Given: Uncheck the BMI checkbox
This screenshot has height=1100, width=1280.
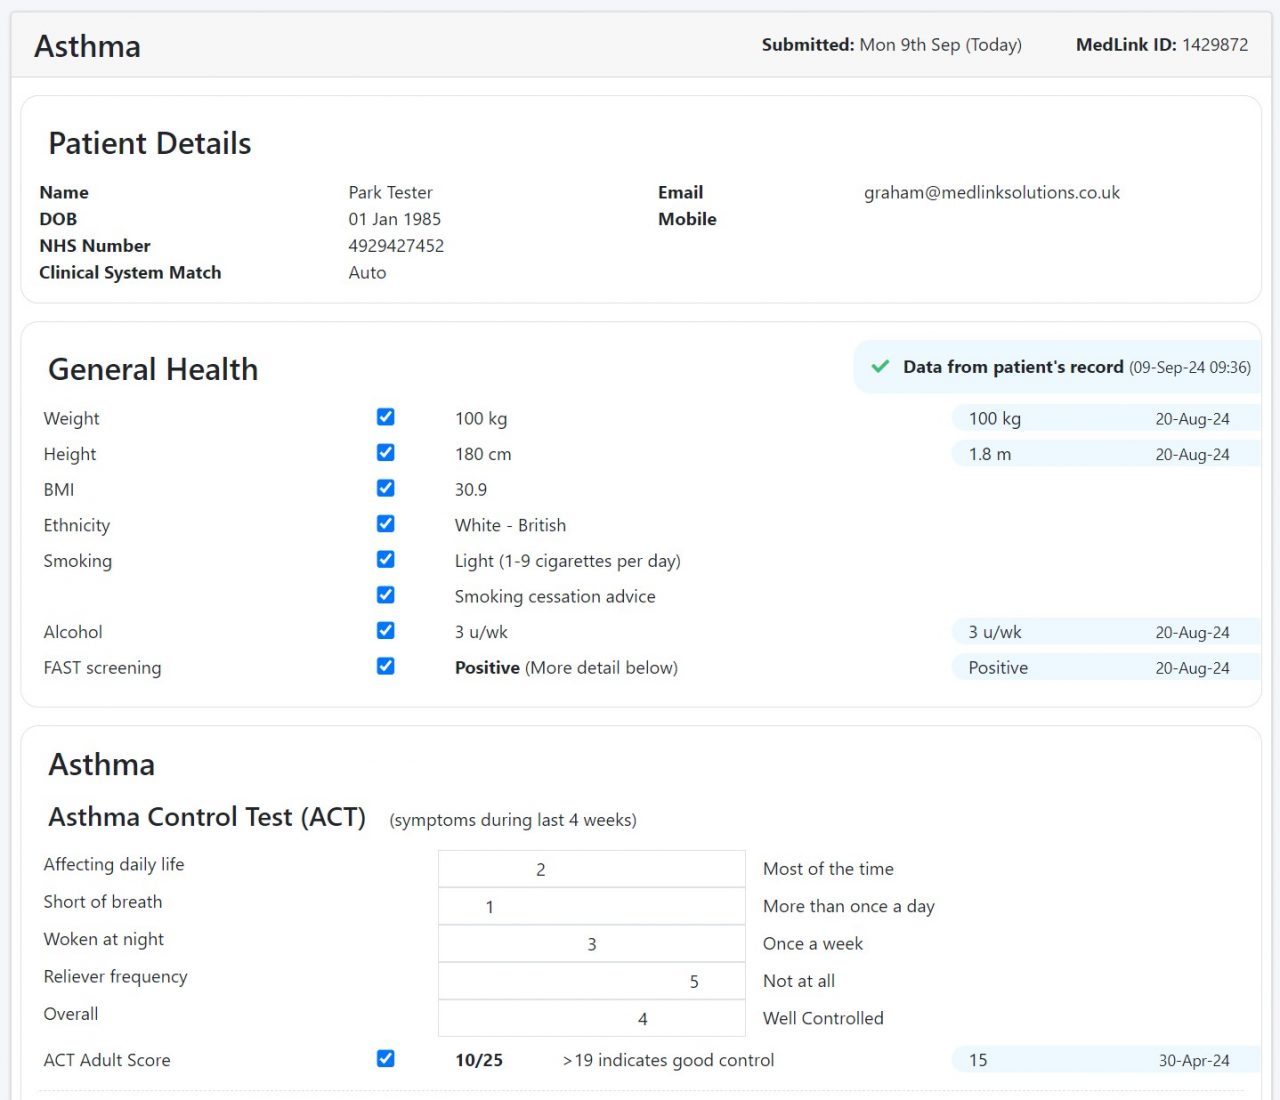Looking at the screenshot, I should 385,488.
